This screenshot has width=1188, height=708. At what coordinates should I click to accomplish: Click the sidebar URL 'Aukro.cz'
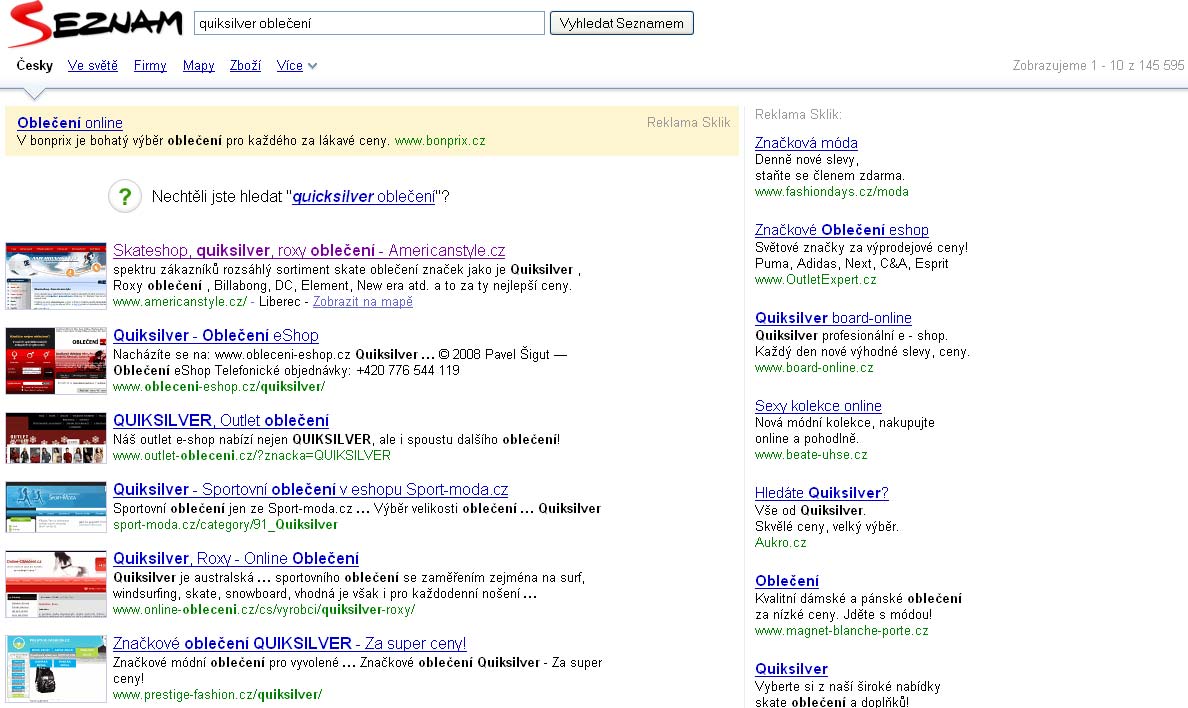[780, 543]
